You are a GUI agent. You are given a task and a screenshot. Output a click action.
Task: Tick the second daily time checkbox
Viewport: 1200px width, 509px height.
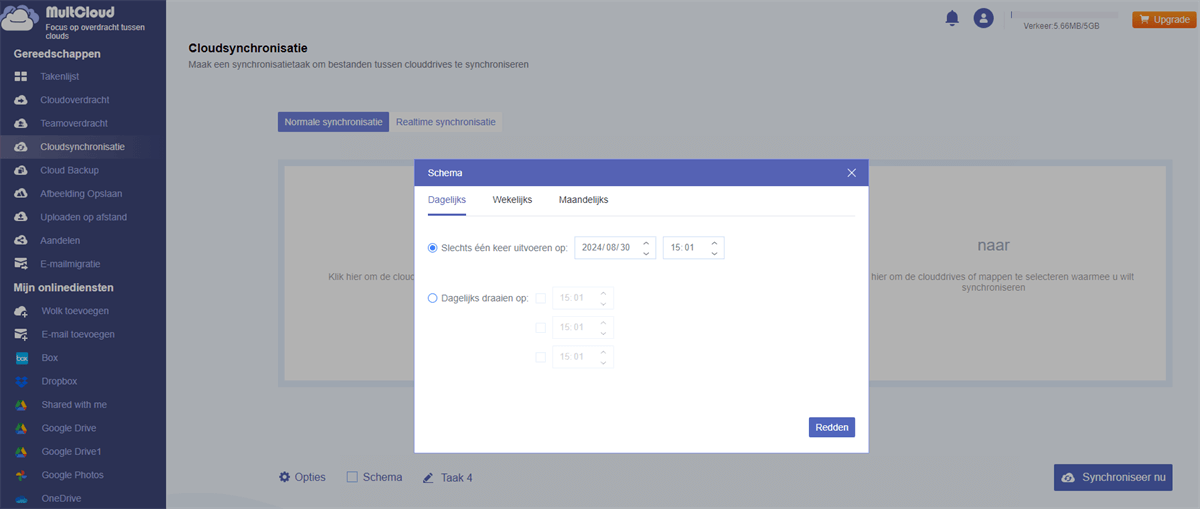[541, 327]
